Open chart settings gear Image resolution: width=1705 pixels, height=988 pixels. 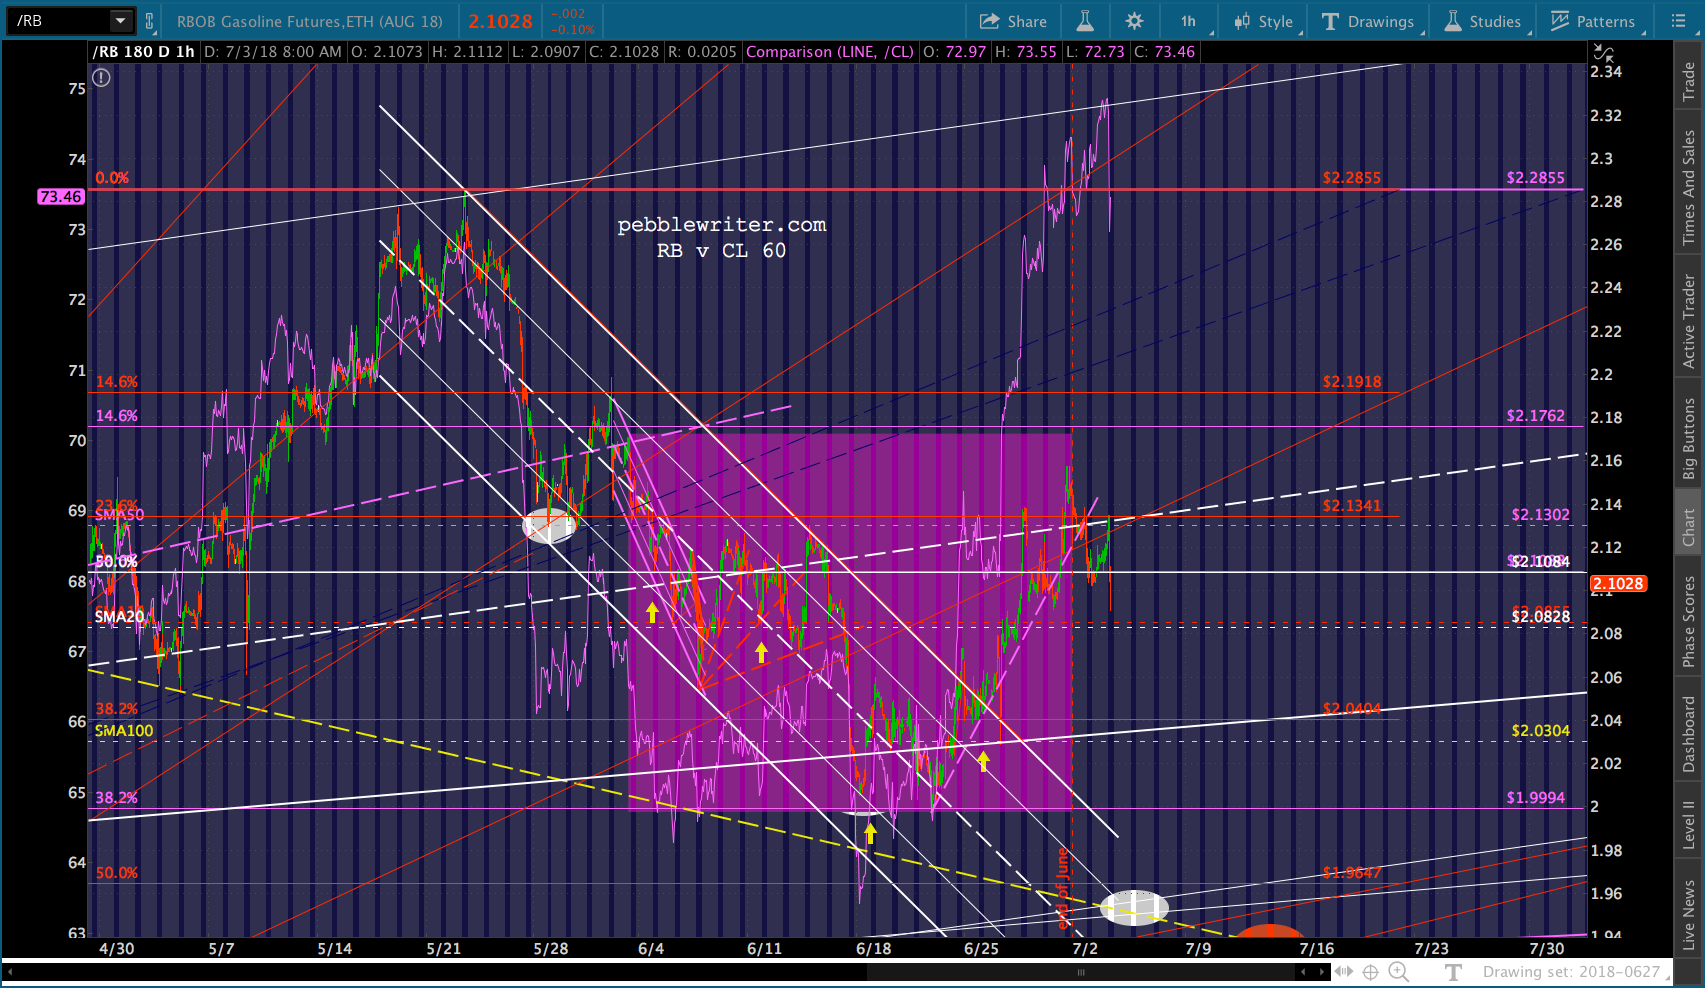click(1134, 21)
